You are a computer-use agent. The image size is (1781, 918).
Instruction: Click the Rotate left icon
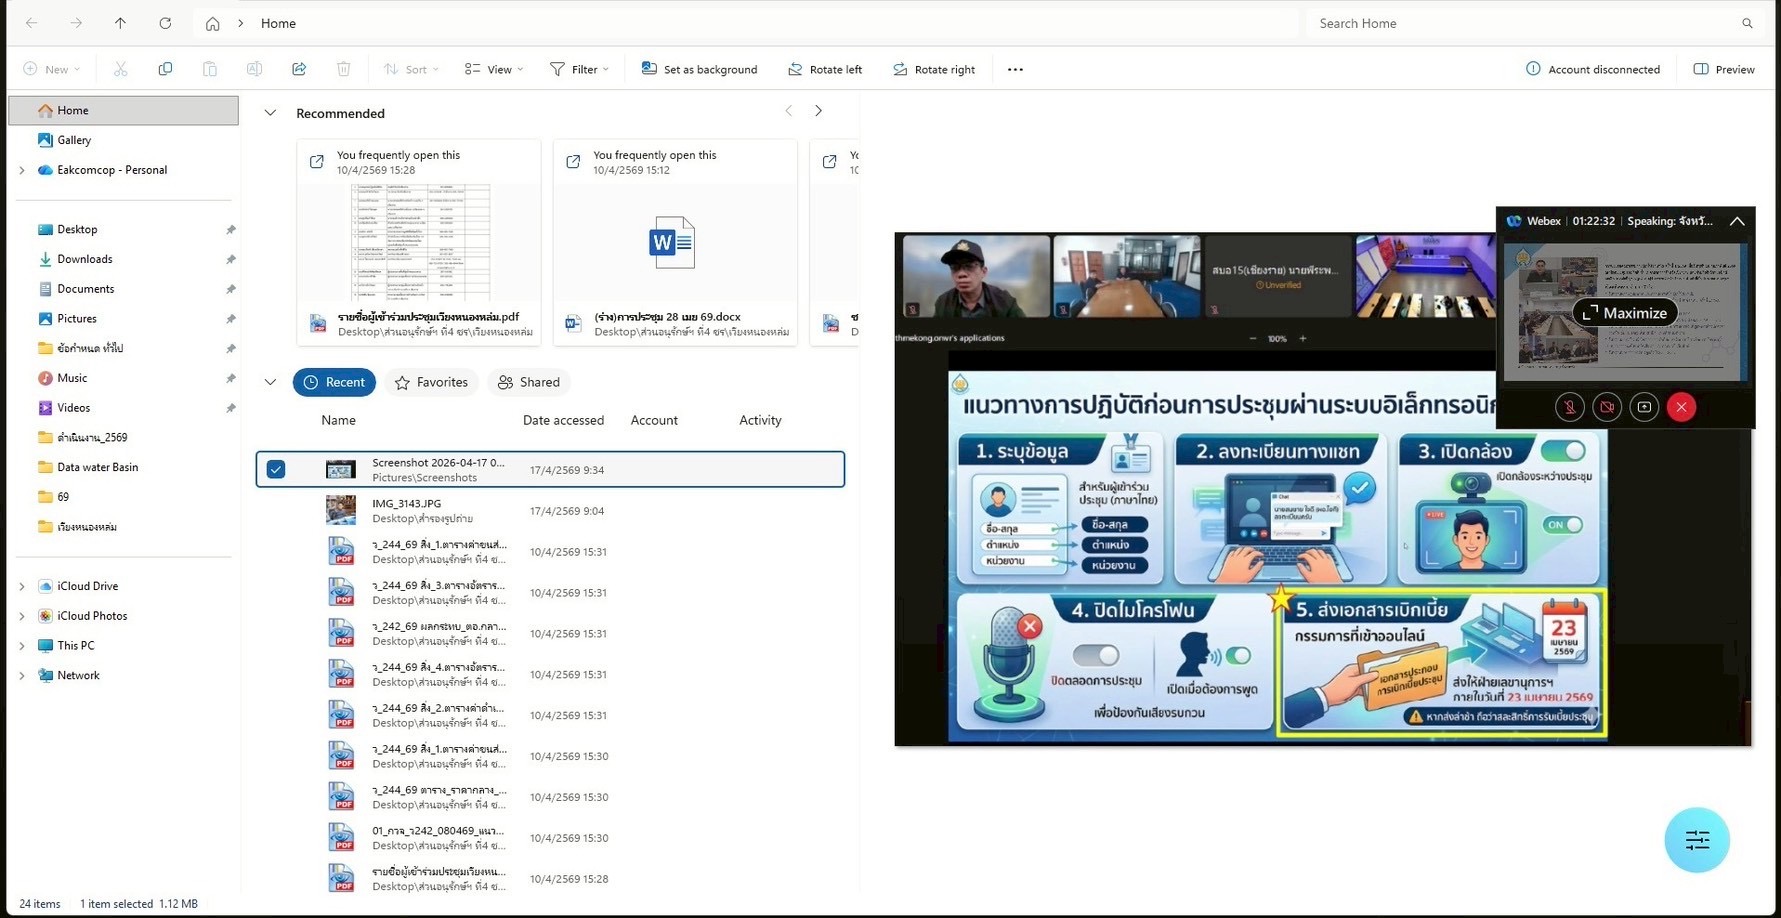(795, 69)
